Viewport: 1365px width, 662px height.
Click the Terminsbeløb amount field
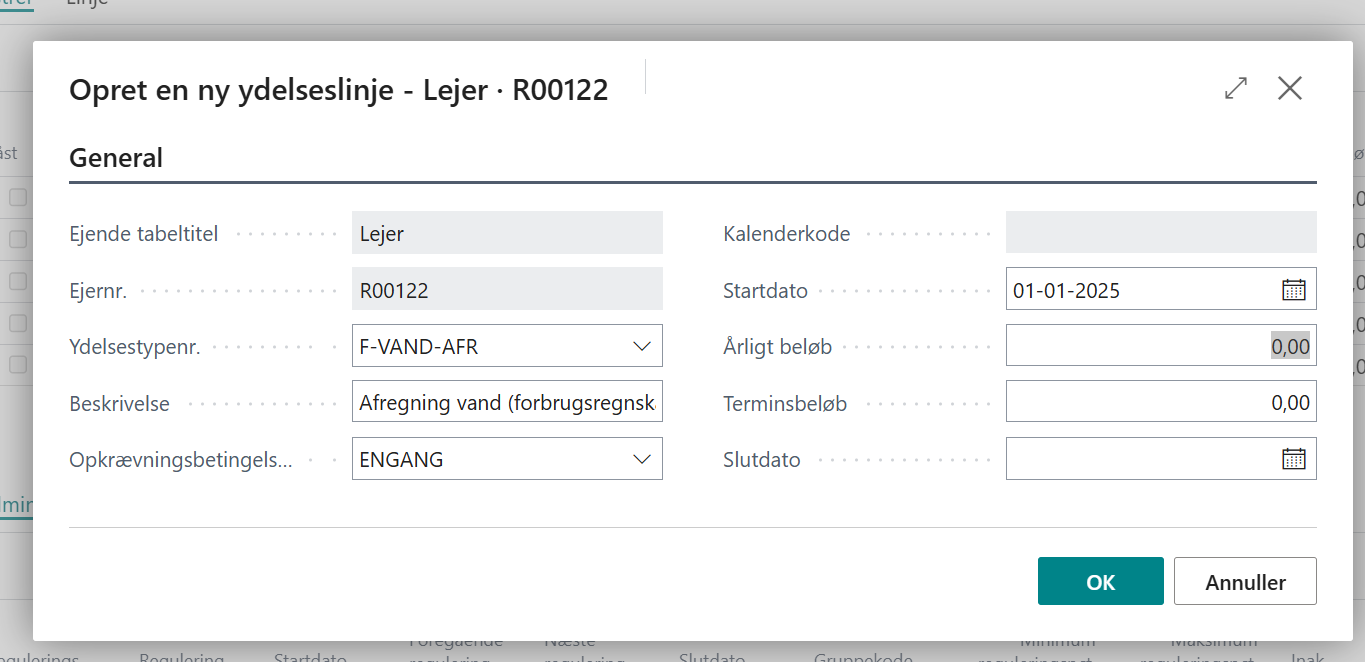coord(1160,403)
